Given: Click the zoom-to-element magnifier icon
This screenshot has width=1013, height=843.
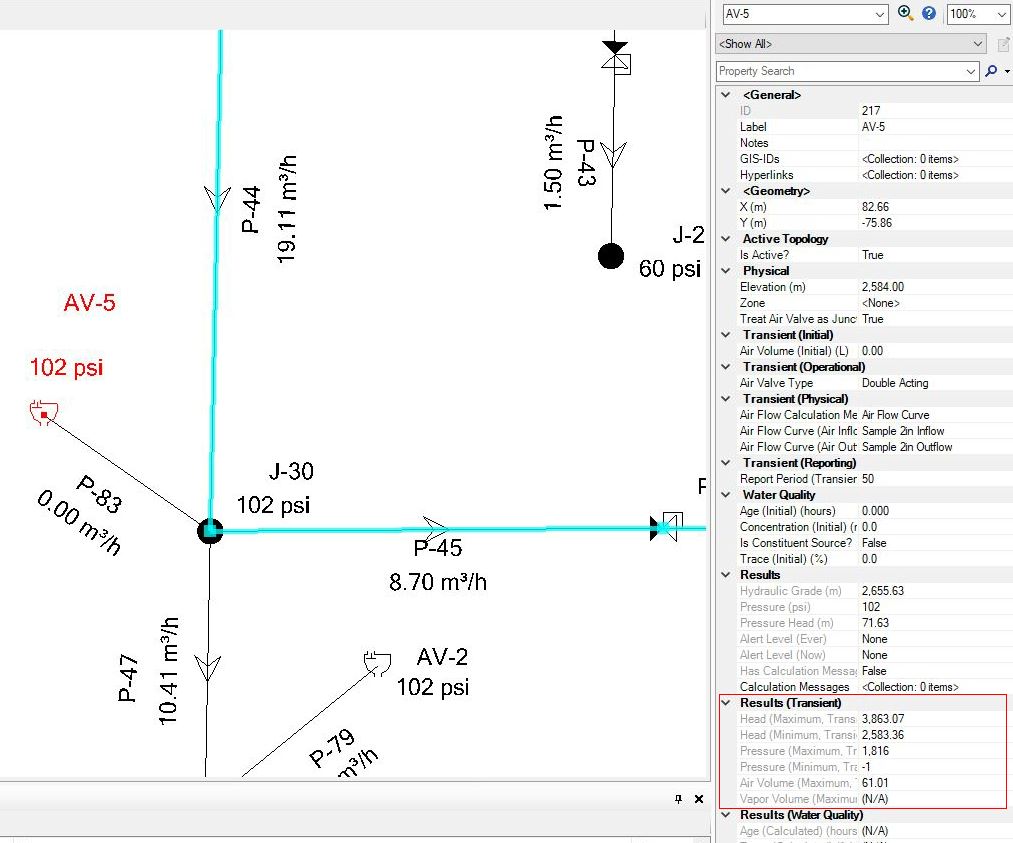Looking at the screenshot, I should point(906,13).
